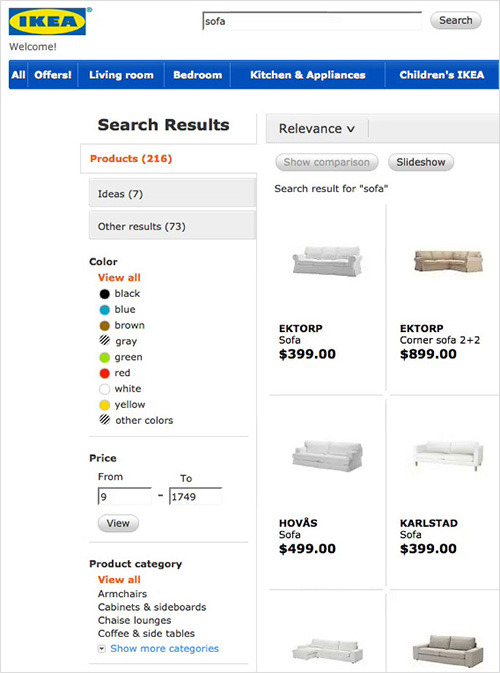Expand Show more categories arrow
The image size is (500, 673).
pyautogui.click(x=101, y=649)
